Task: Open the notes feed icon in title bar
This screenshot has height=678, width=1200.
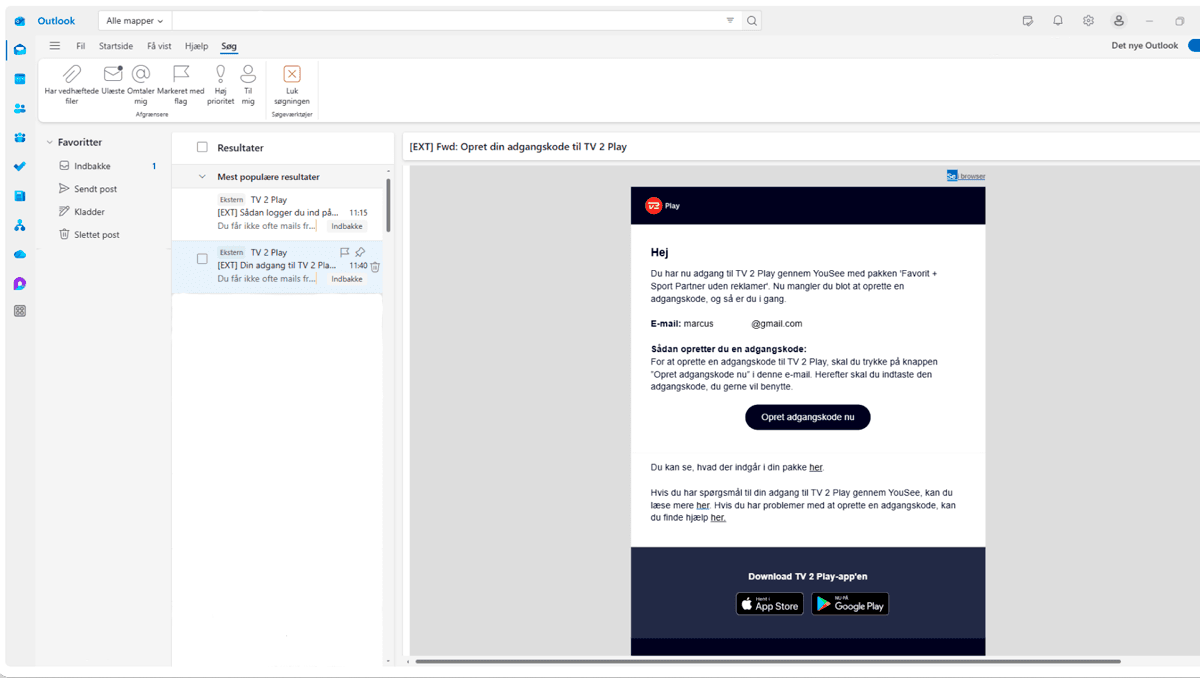Action: tap(1027, 20)
